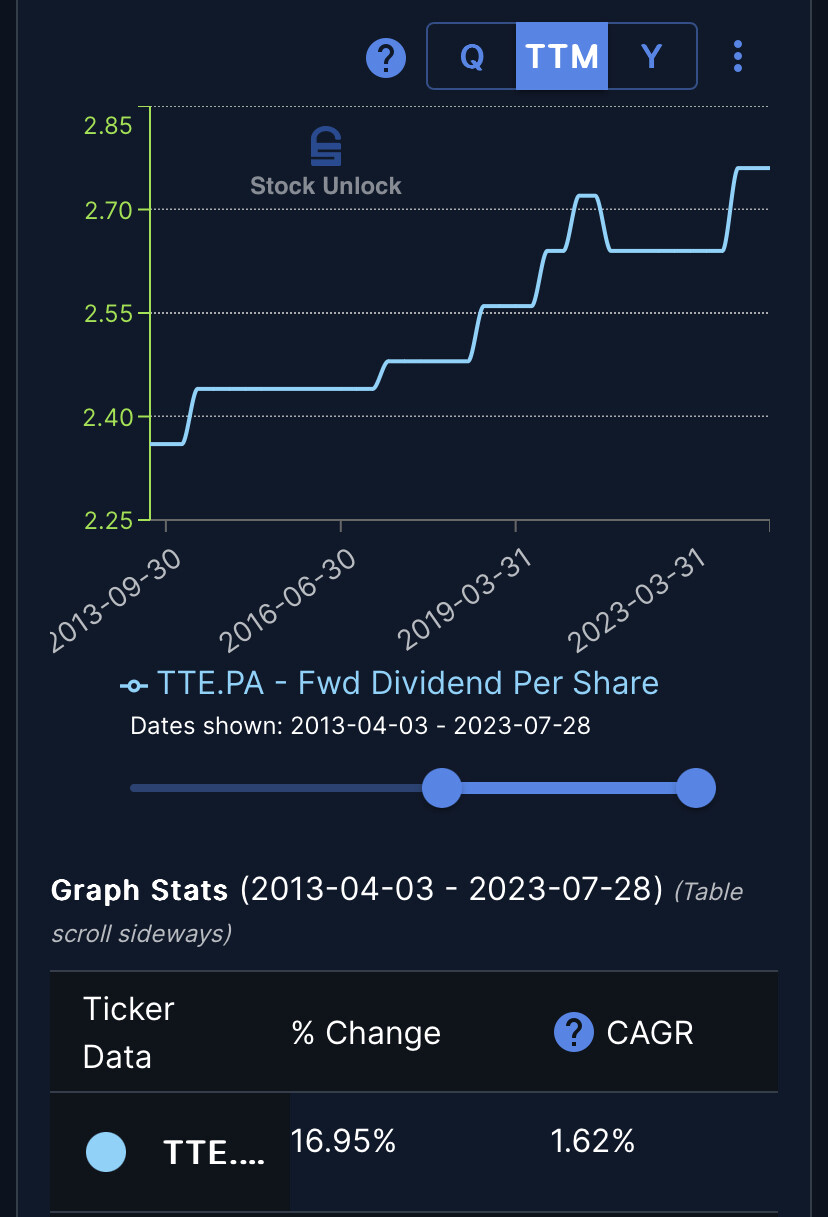
Task: Click the right date range slider handle
Action: [x=696, y=788]
